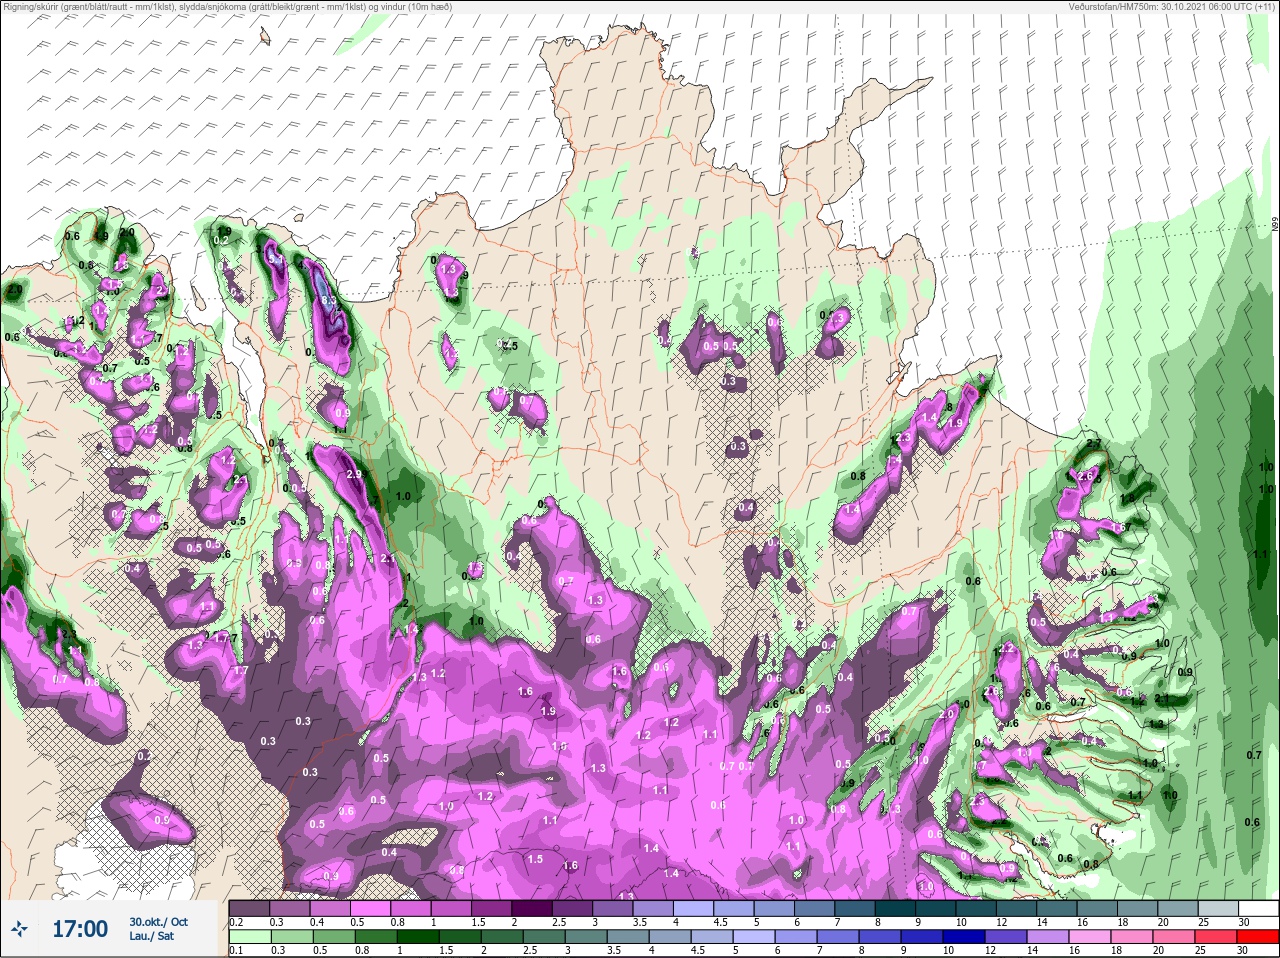Select the top-row white swatch after 30
This screenshot has width=1280, height=958.
tap(1258, 908)
